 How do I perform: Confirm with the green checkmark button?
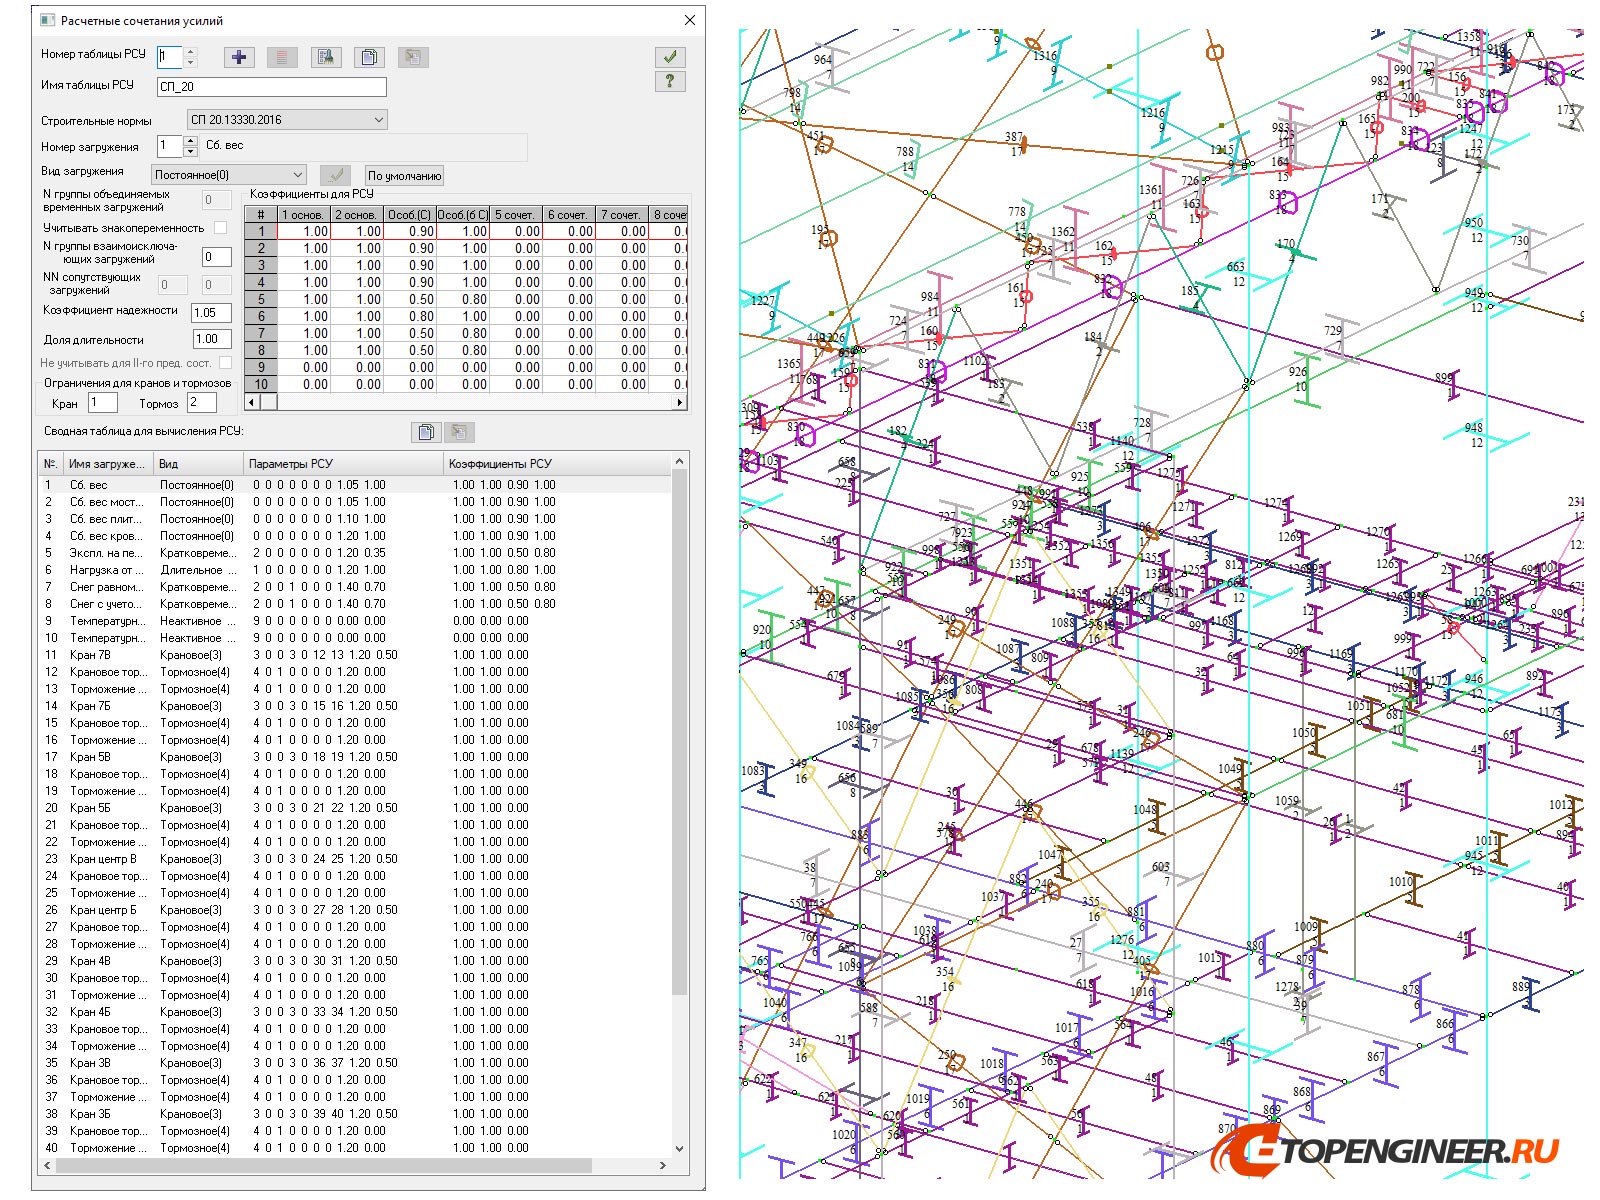[669, 56]
